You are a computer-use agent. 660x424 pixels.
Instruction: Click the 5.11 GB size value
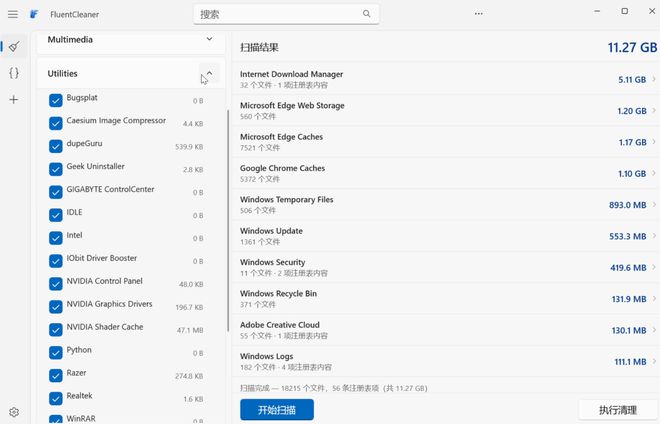(x=632, y=80)
